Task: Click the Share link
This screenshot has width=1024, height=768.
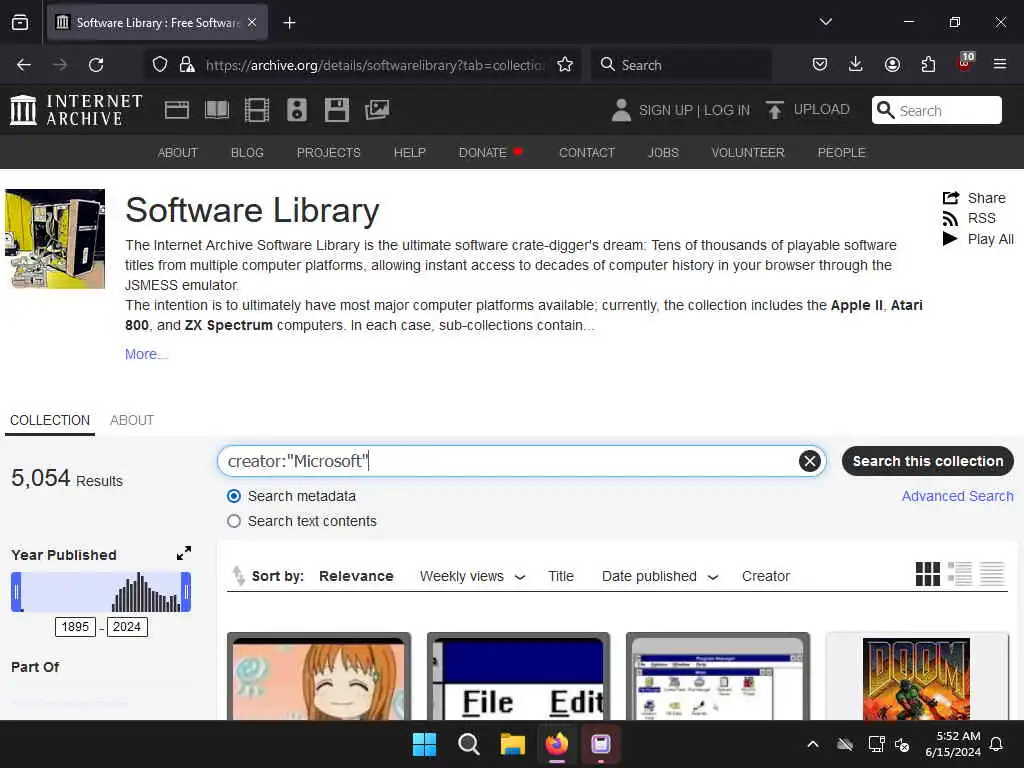Action: 974,198
